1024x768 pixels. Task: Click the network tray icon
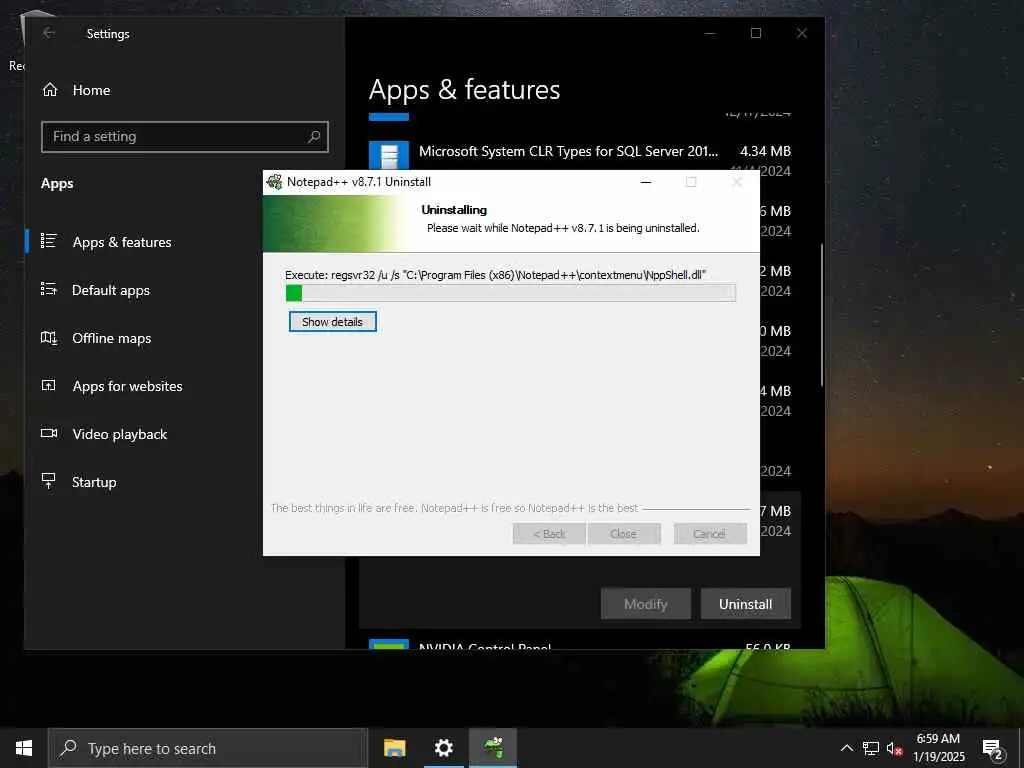(x=871, y=748)
